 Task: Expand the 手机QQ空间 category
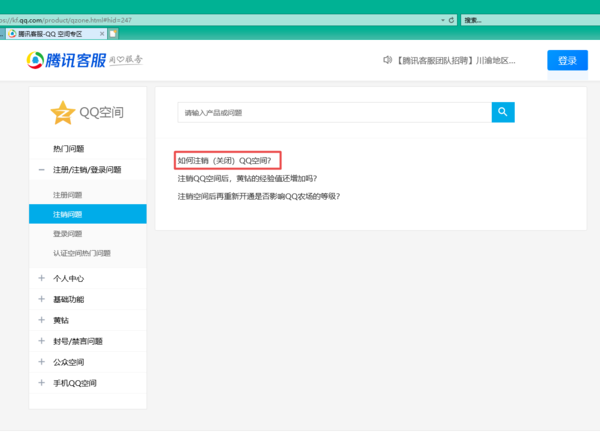(41, 383)
